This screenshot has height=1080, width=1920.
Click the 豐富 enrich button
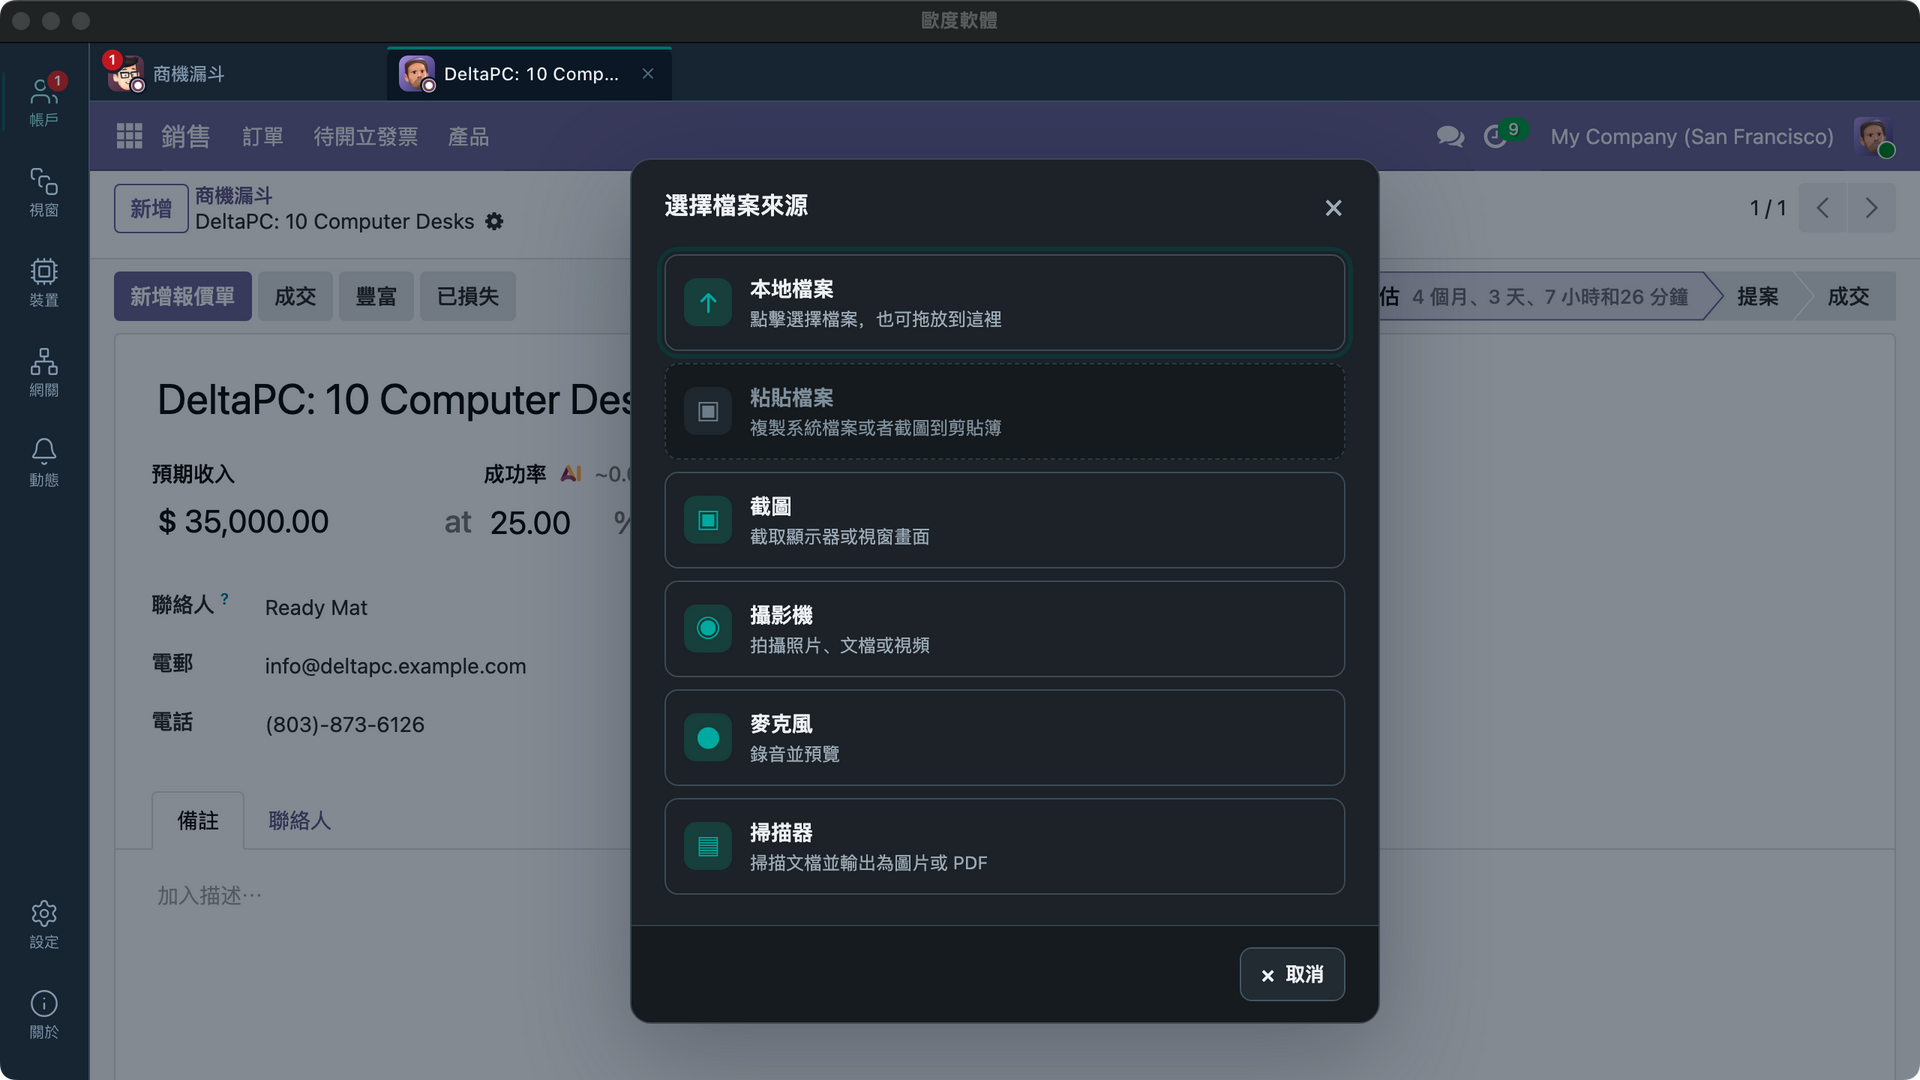[x=376, y=296]
